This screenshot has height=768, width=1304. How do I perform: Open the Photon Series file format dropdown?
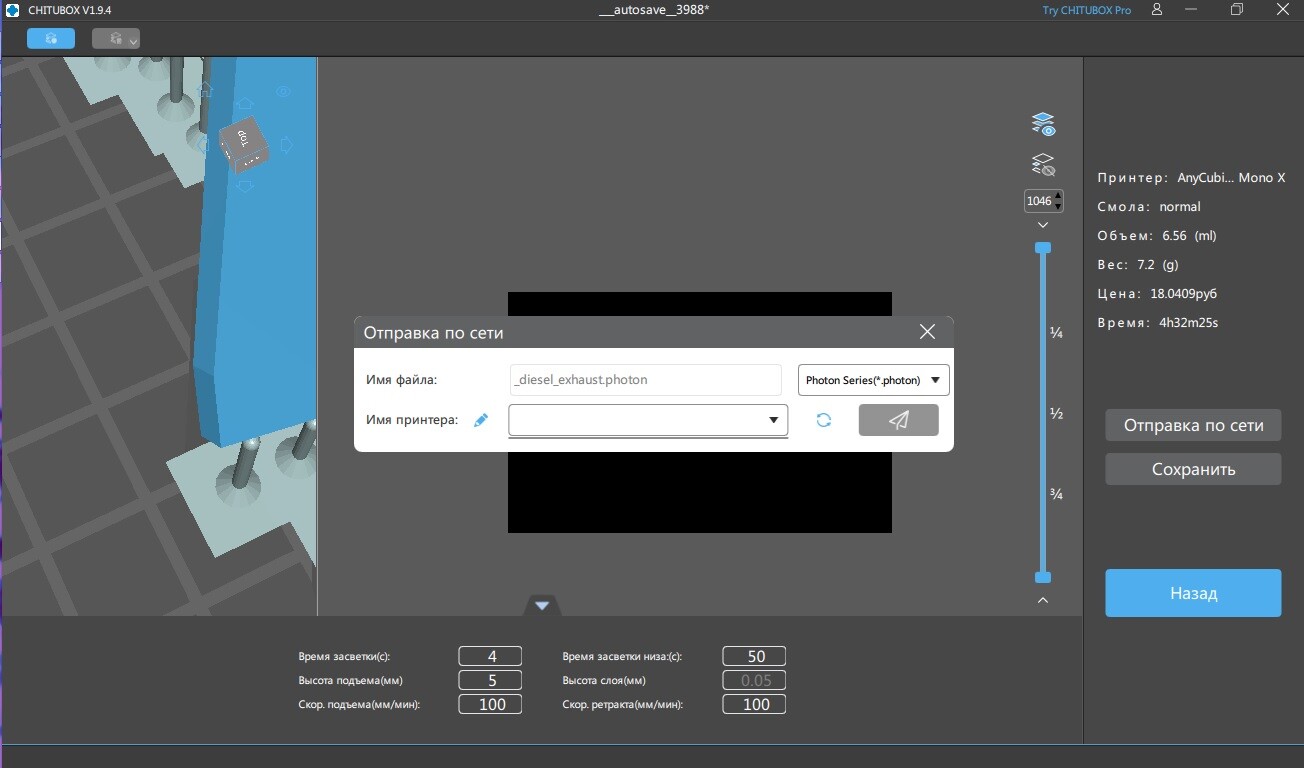click(x=873, y=380)
